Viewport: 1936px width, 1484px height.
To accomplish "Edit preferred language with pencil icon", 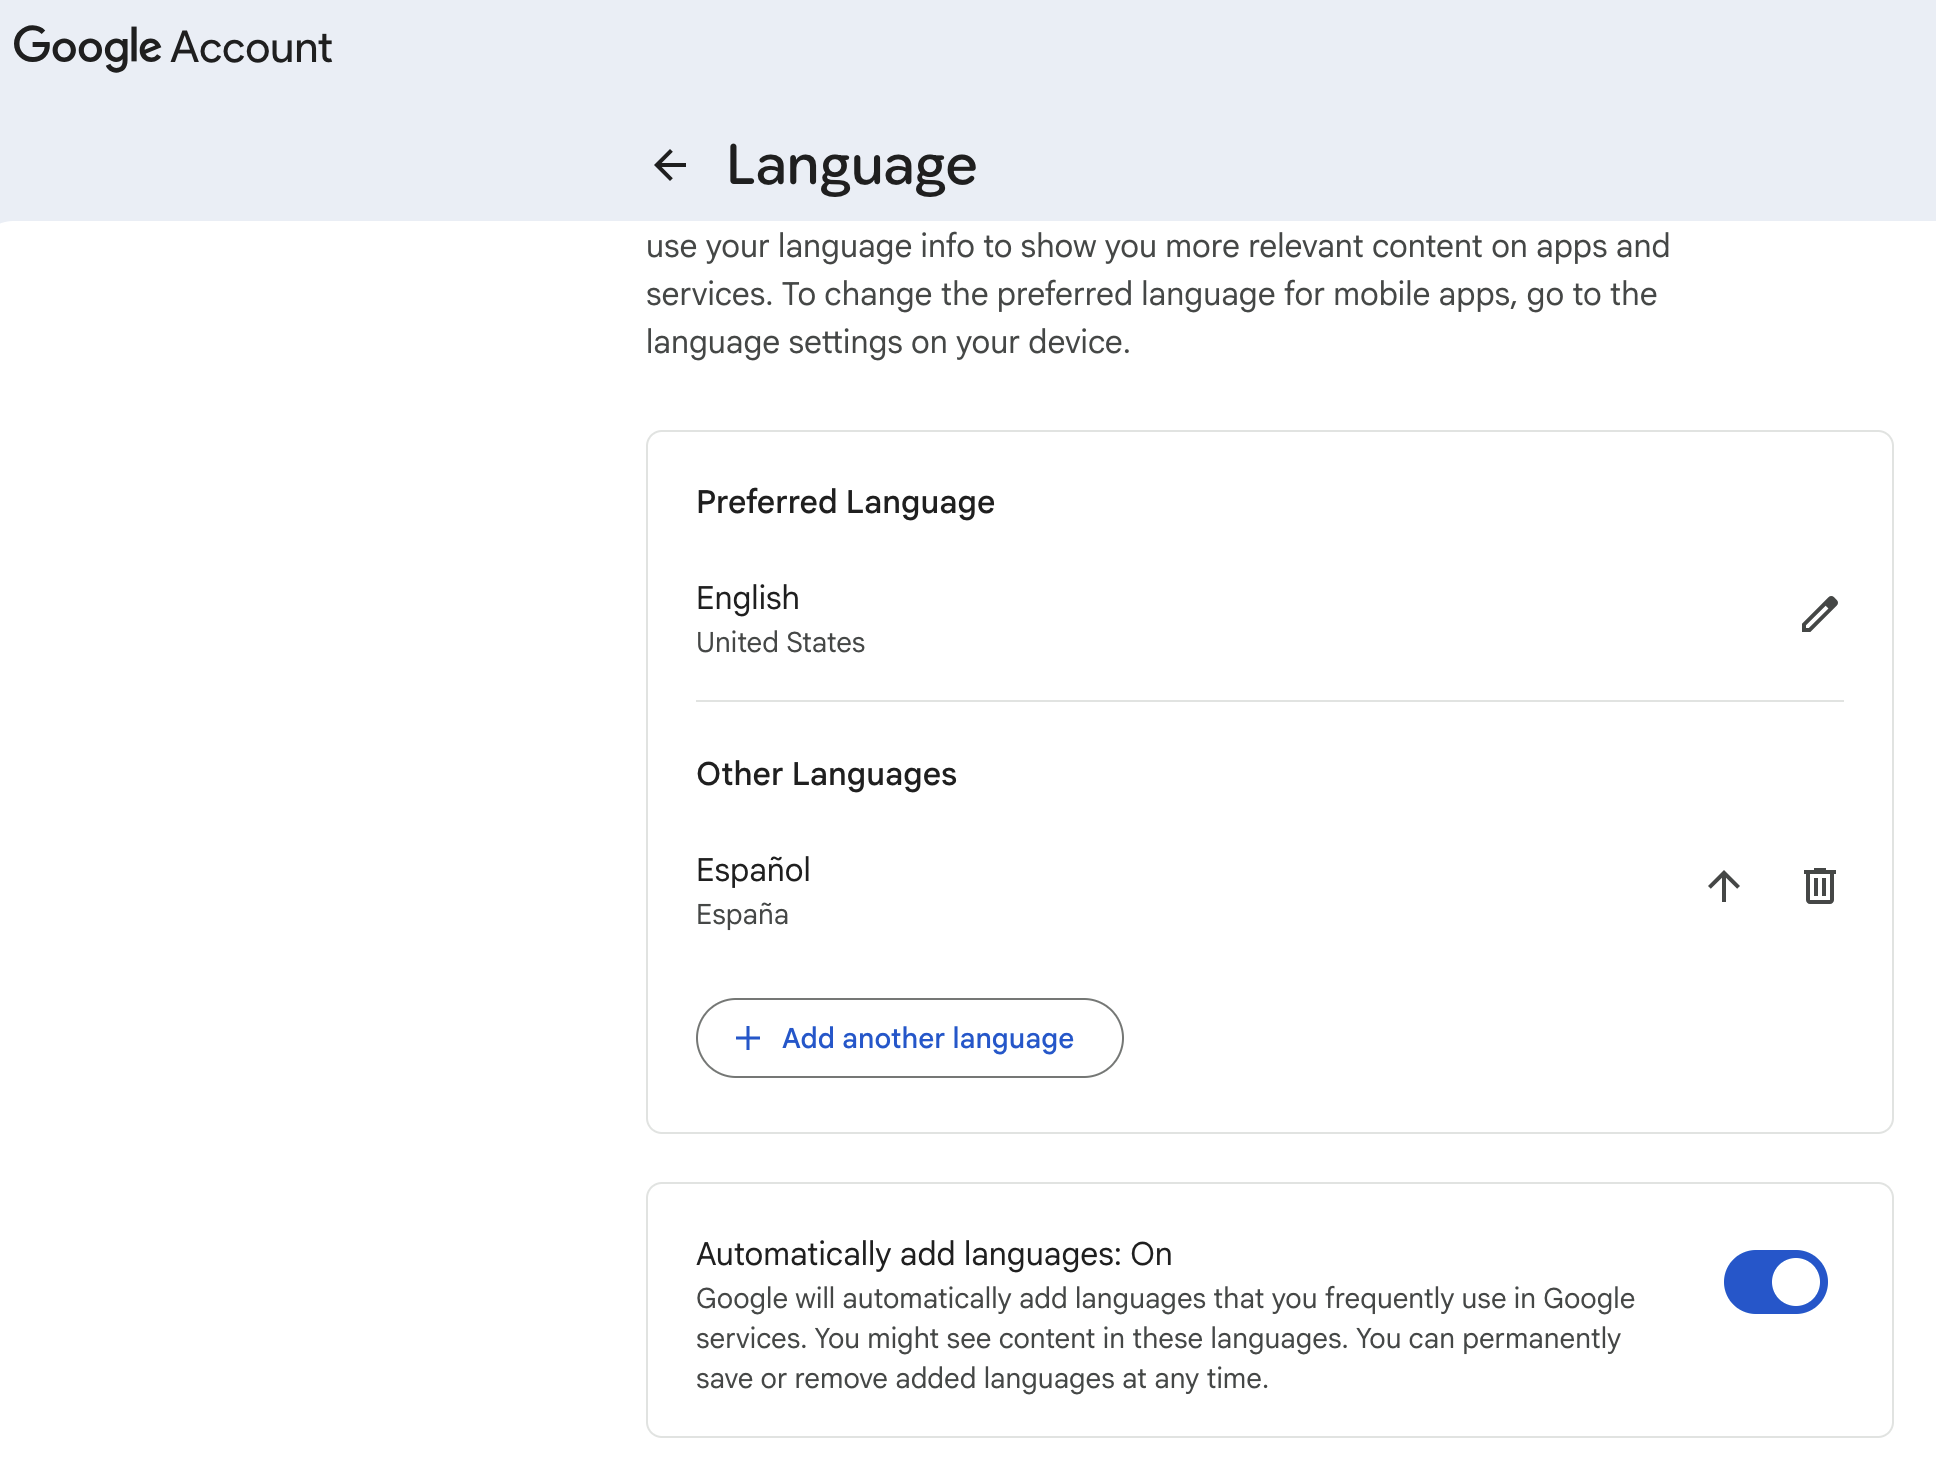I will click(1819, 614).
